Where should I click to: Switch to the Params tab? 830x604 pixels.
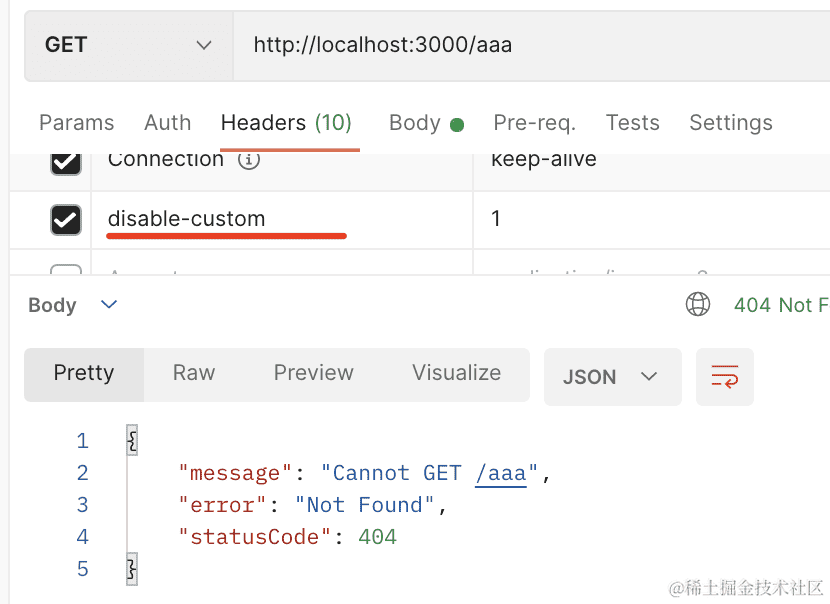pos(76,123)
